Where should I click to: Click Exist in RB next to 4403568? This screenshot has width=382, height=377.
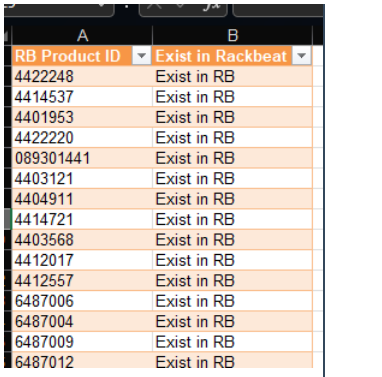pos(232,240)
